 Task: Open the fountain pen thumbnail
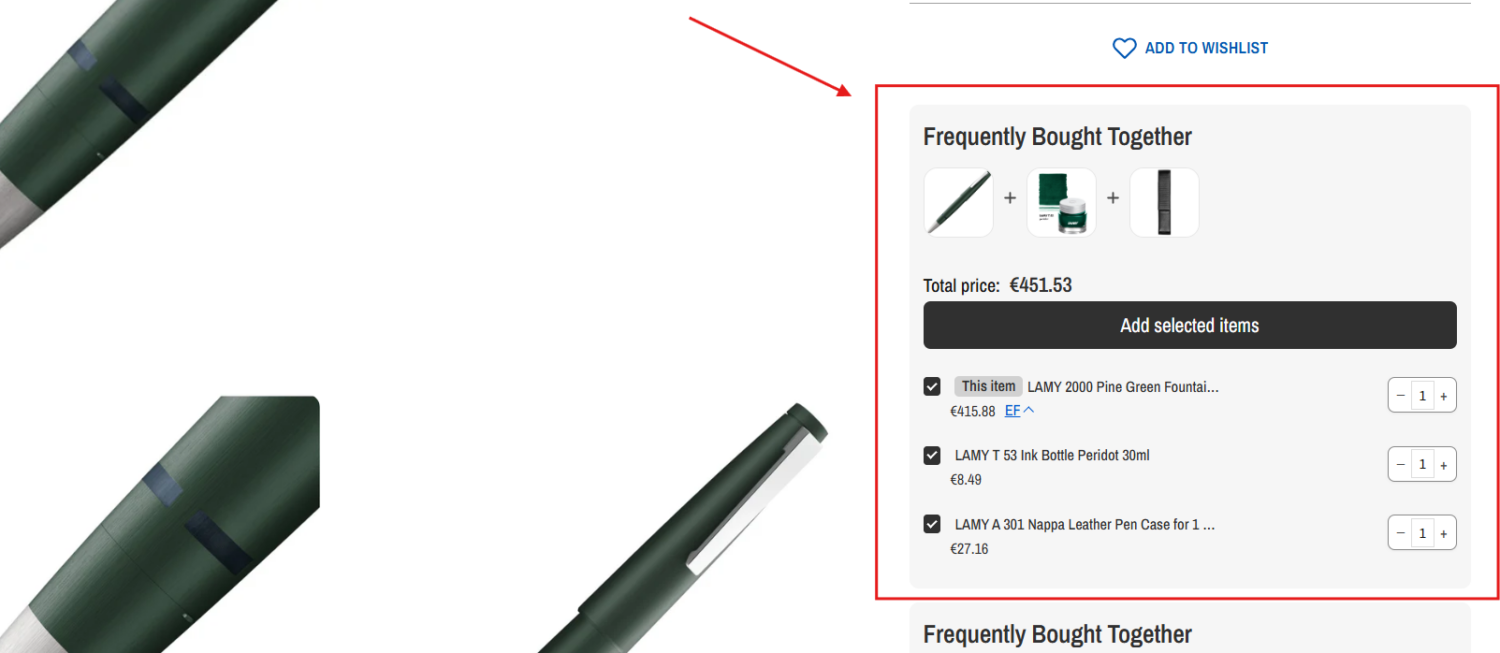coord(958,202)
